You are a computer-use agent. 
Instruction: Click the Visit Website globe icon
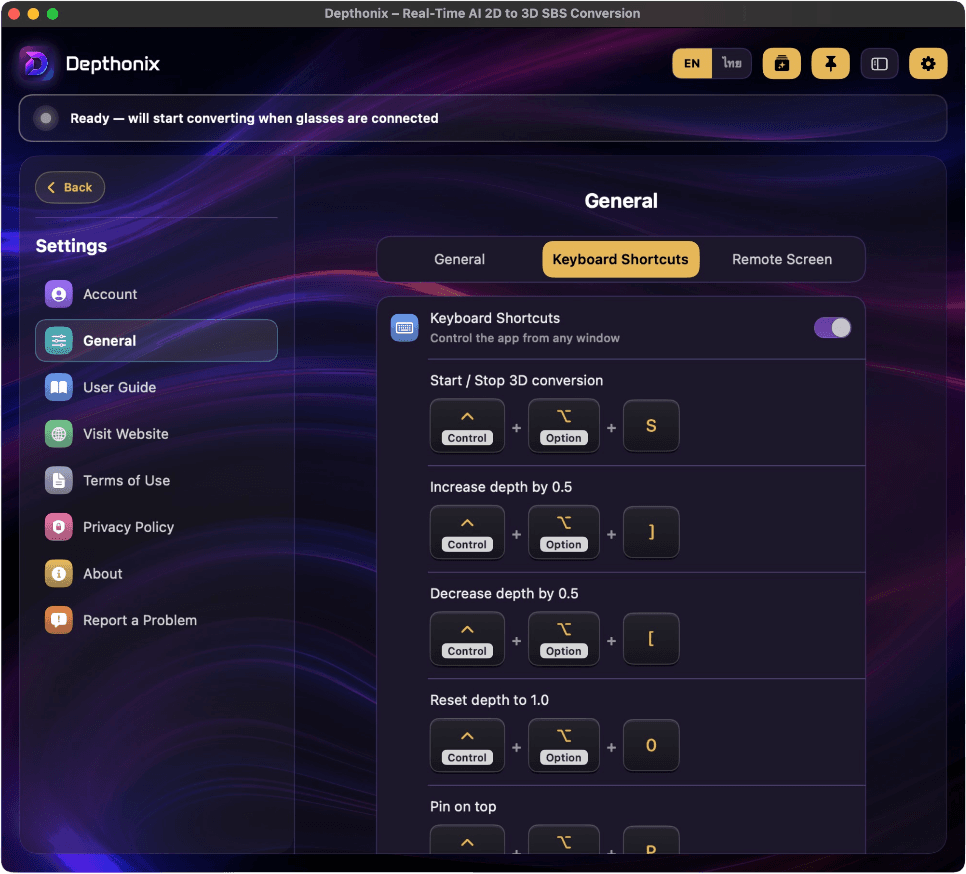(59, 434)
